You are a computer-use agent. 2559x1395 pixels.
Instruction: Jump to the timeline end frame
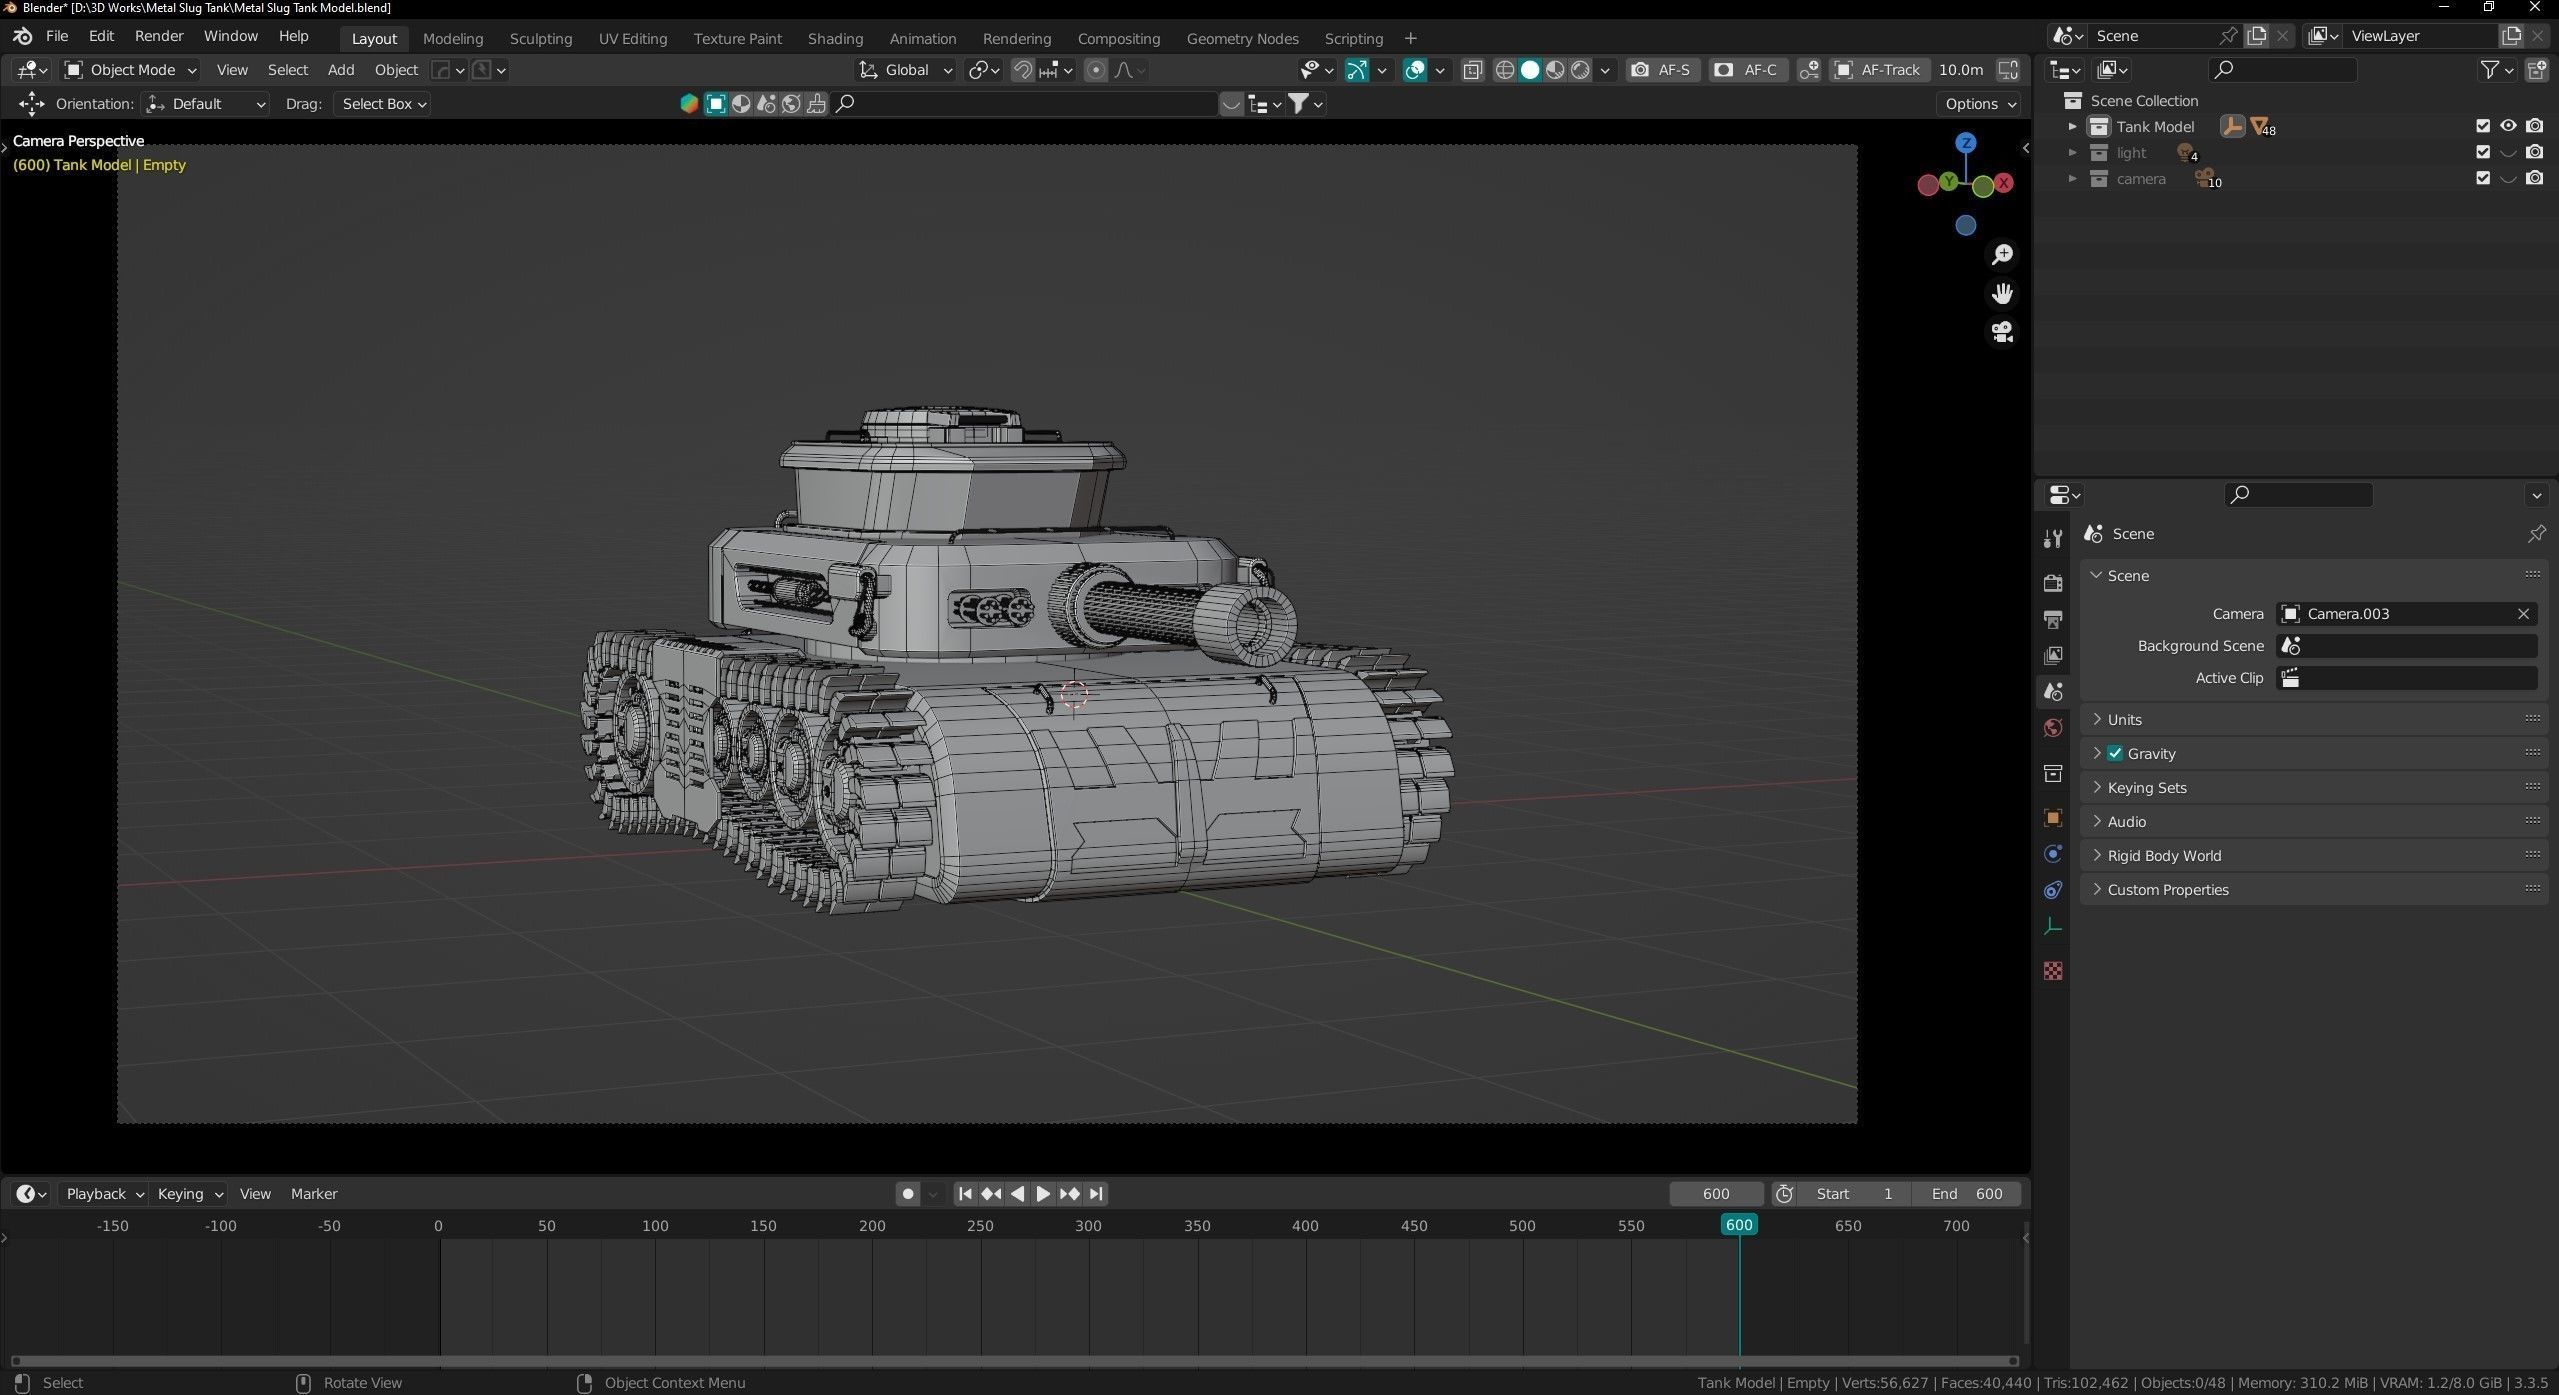point(1096,1194)
